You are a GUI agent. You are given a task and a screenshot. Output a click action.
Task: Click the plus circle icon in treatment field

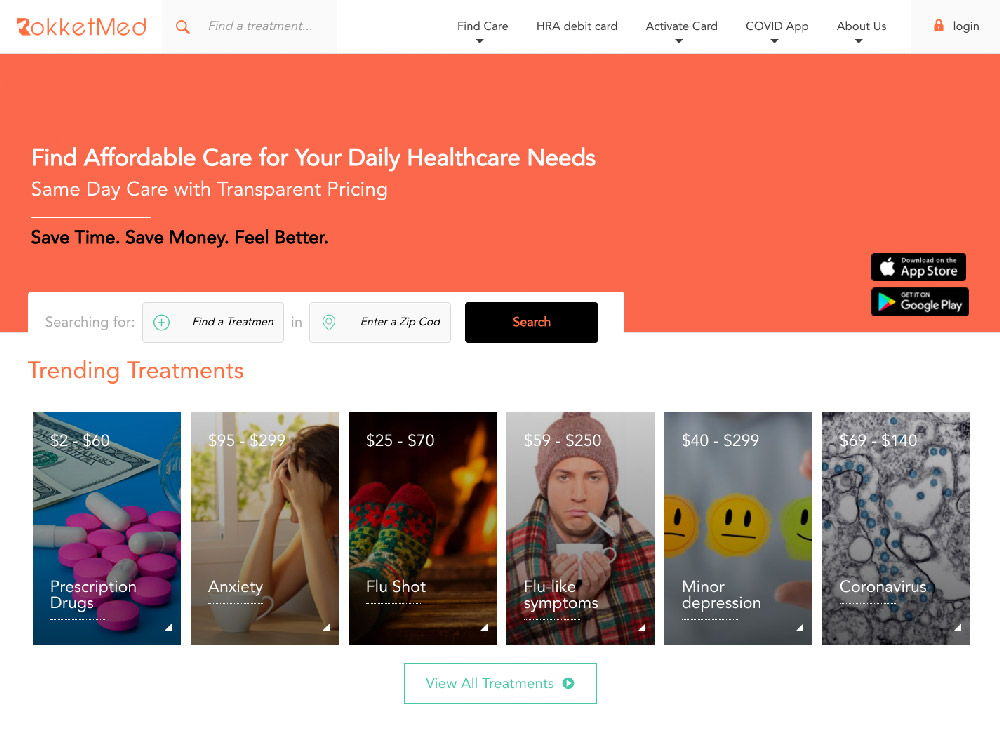click(x=161, y=322)
